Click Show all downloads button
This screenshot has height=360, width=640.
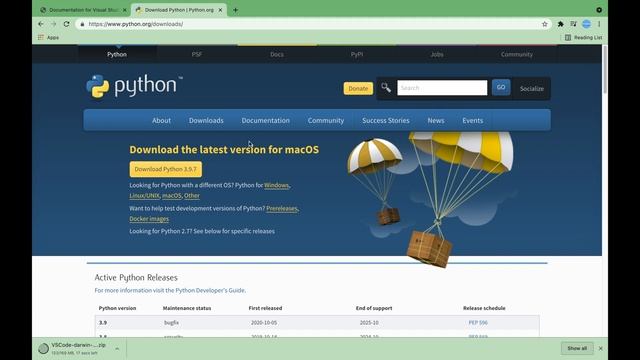577,348
